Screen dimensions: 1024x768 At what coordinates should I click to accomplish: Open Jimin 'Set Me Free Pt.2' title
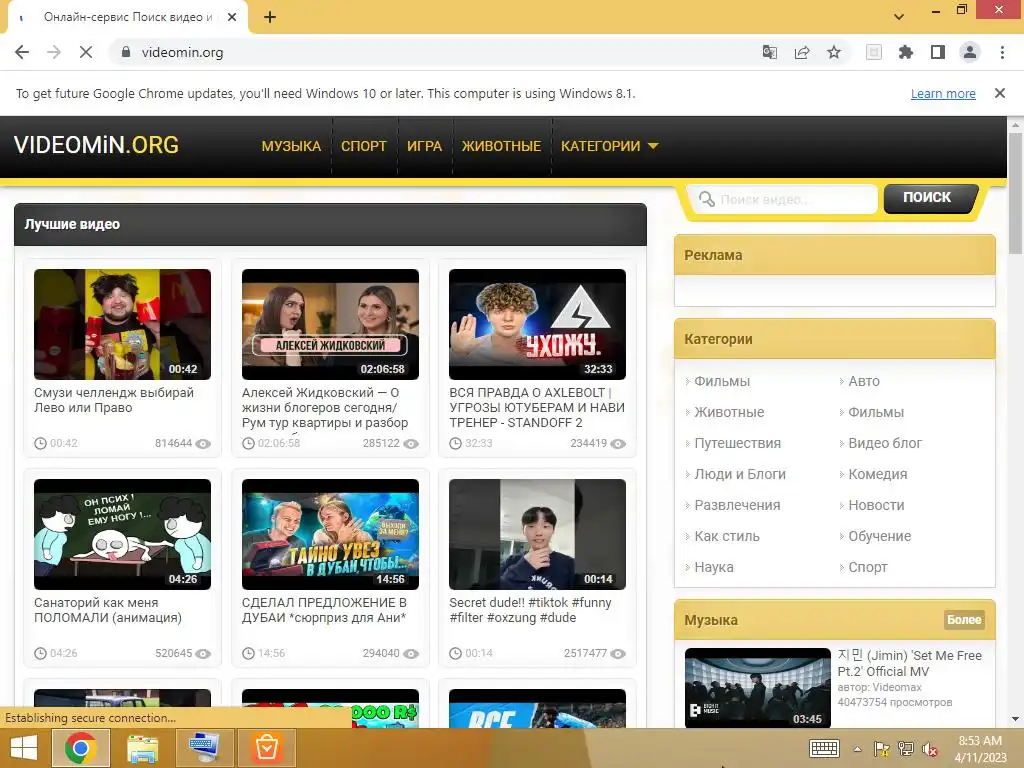(x=909, y=664)
